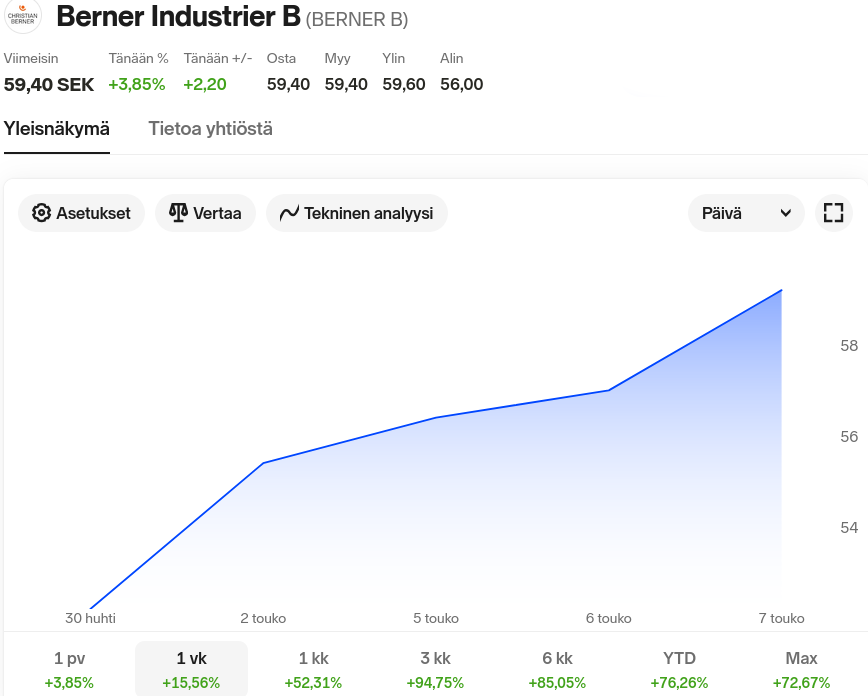The width and height of the screenshot is (868, 696).
Task: Select the 1 pv time range
Action: point(70,669)
